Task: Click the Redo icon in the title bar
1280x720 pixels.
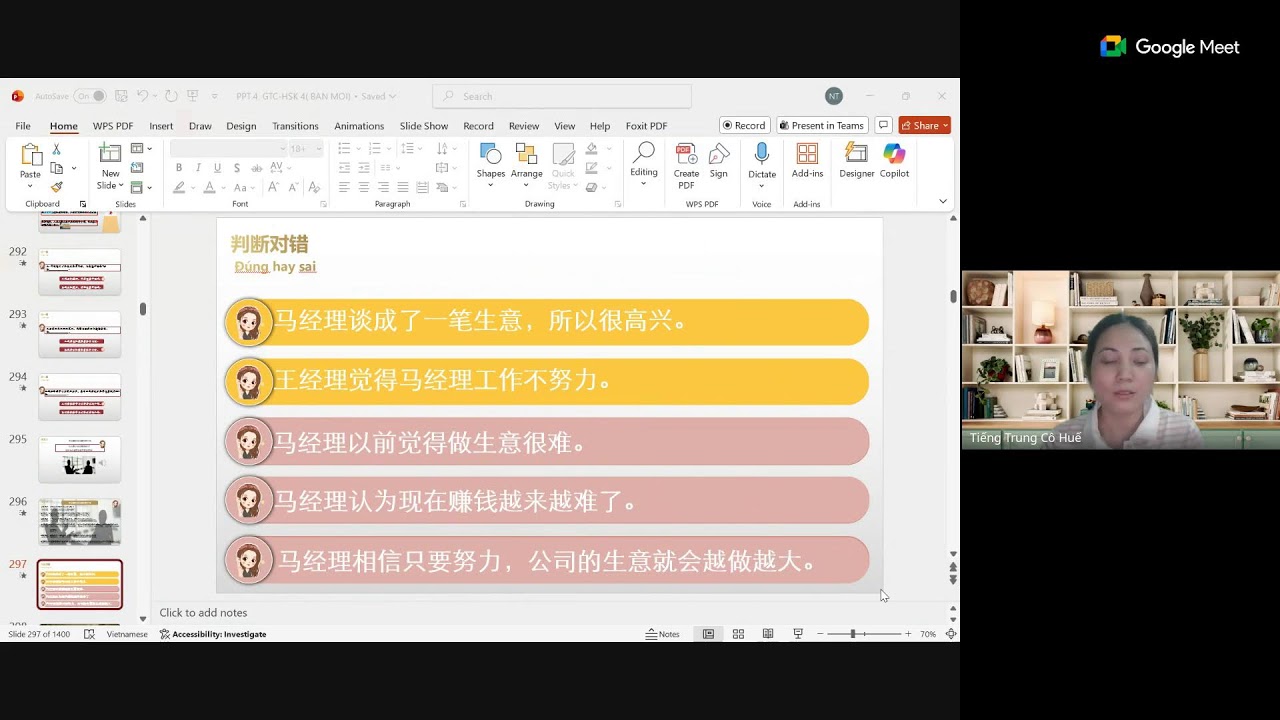Action: click(x=171, y=96)
